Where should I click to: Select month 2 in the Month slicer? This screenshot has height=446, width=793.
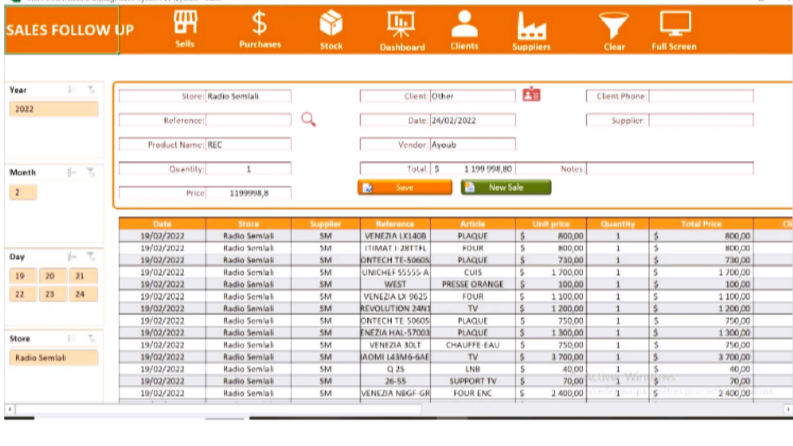23,192
